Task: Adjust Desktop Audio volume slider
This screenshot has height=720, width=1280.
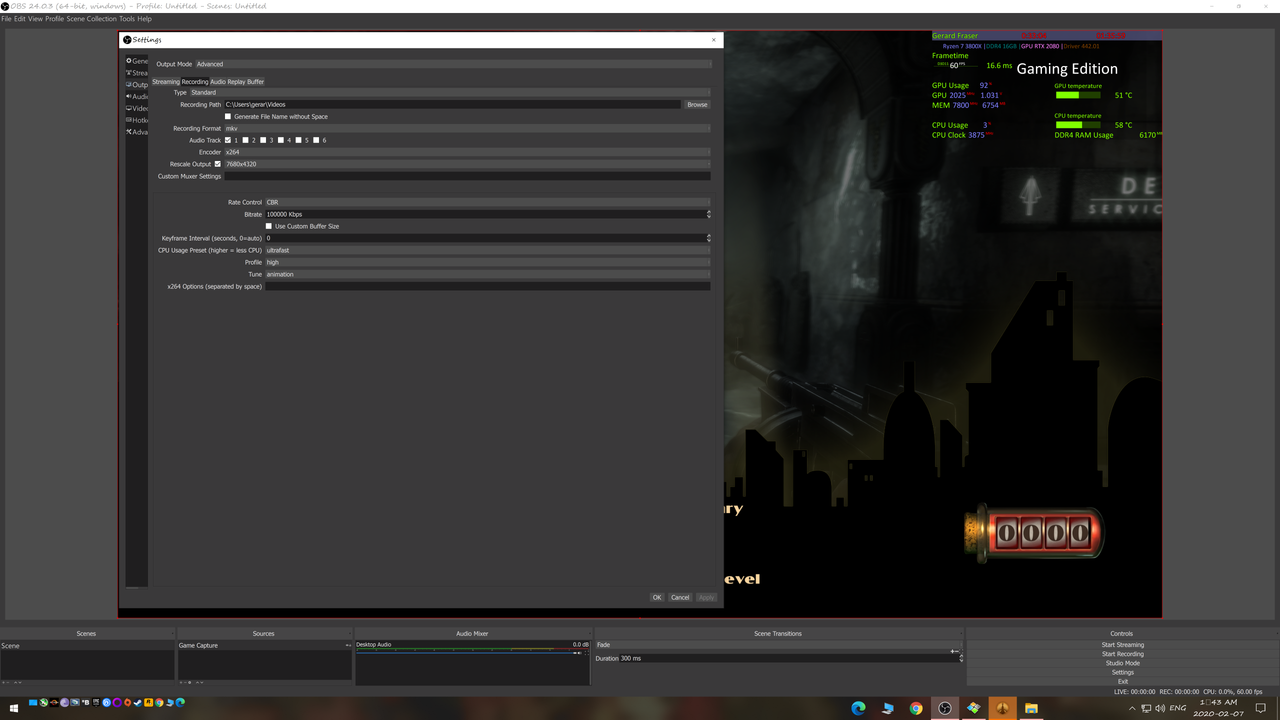Action: tap(466, 653)
